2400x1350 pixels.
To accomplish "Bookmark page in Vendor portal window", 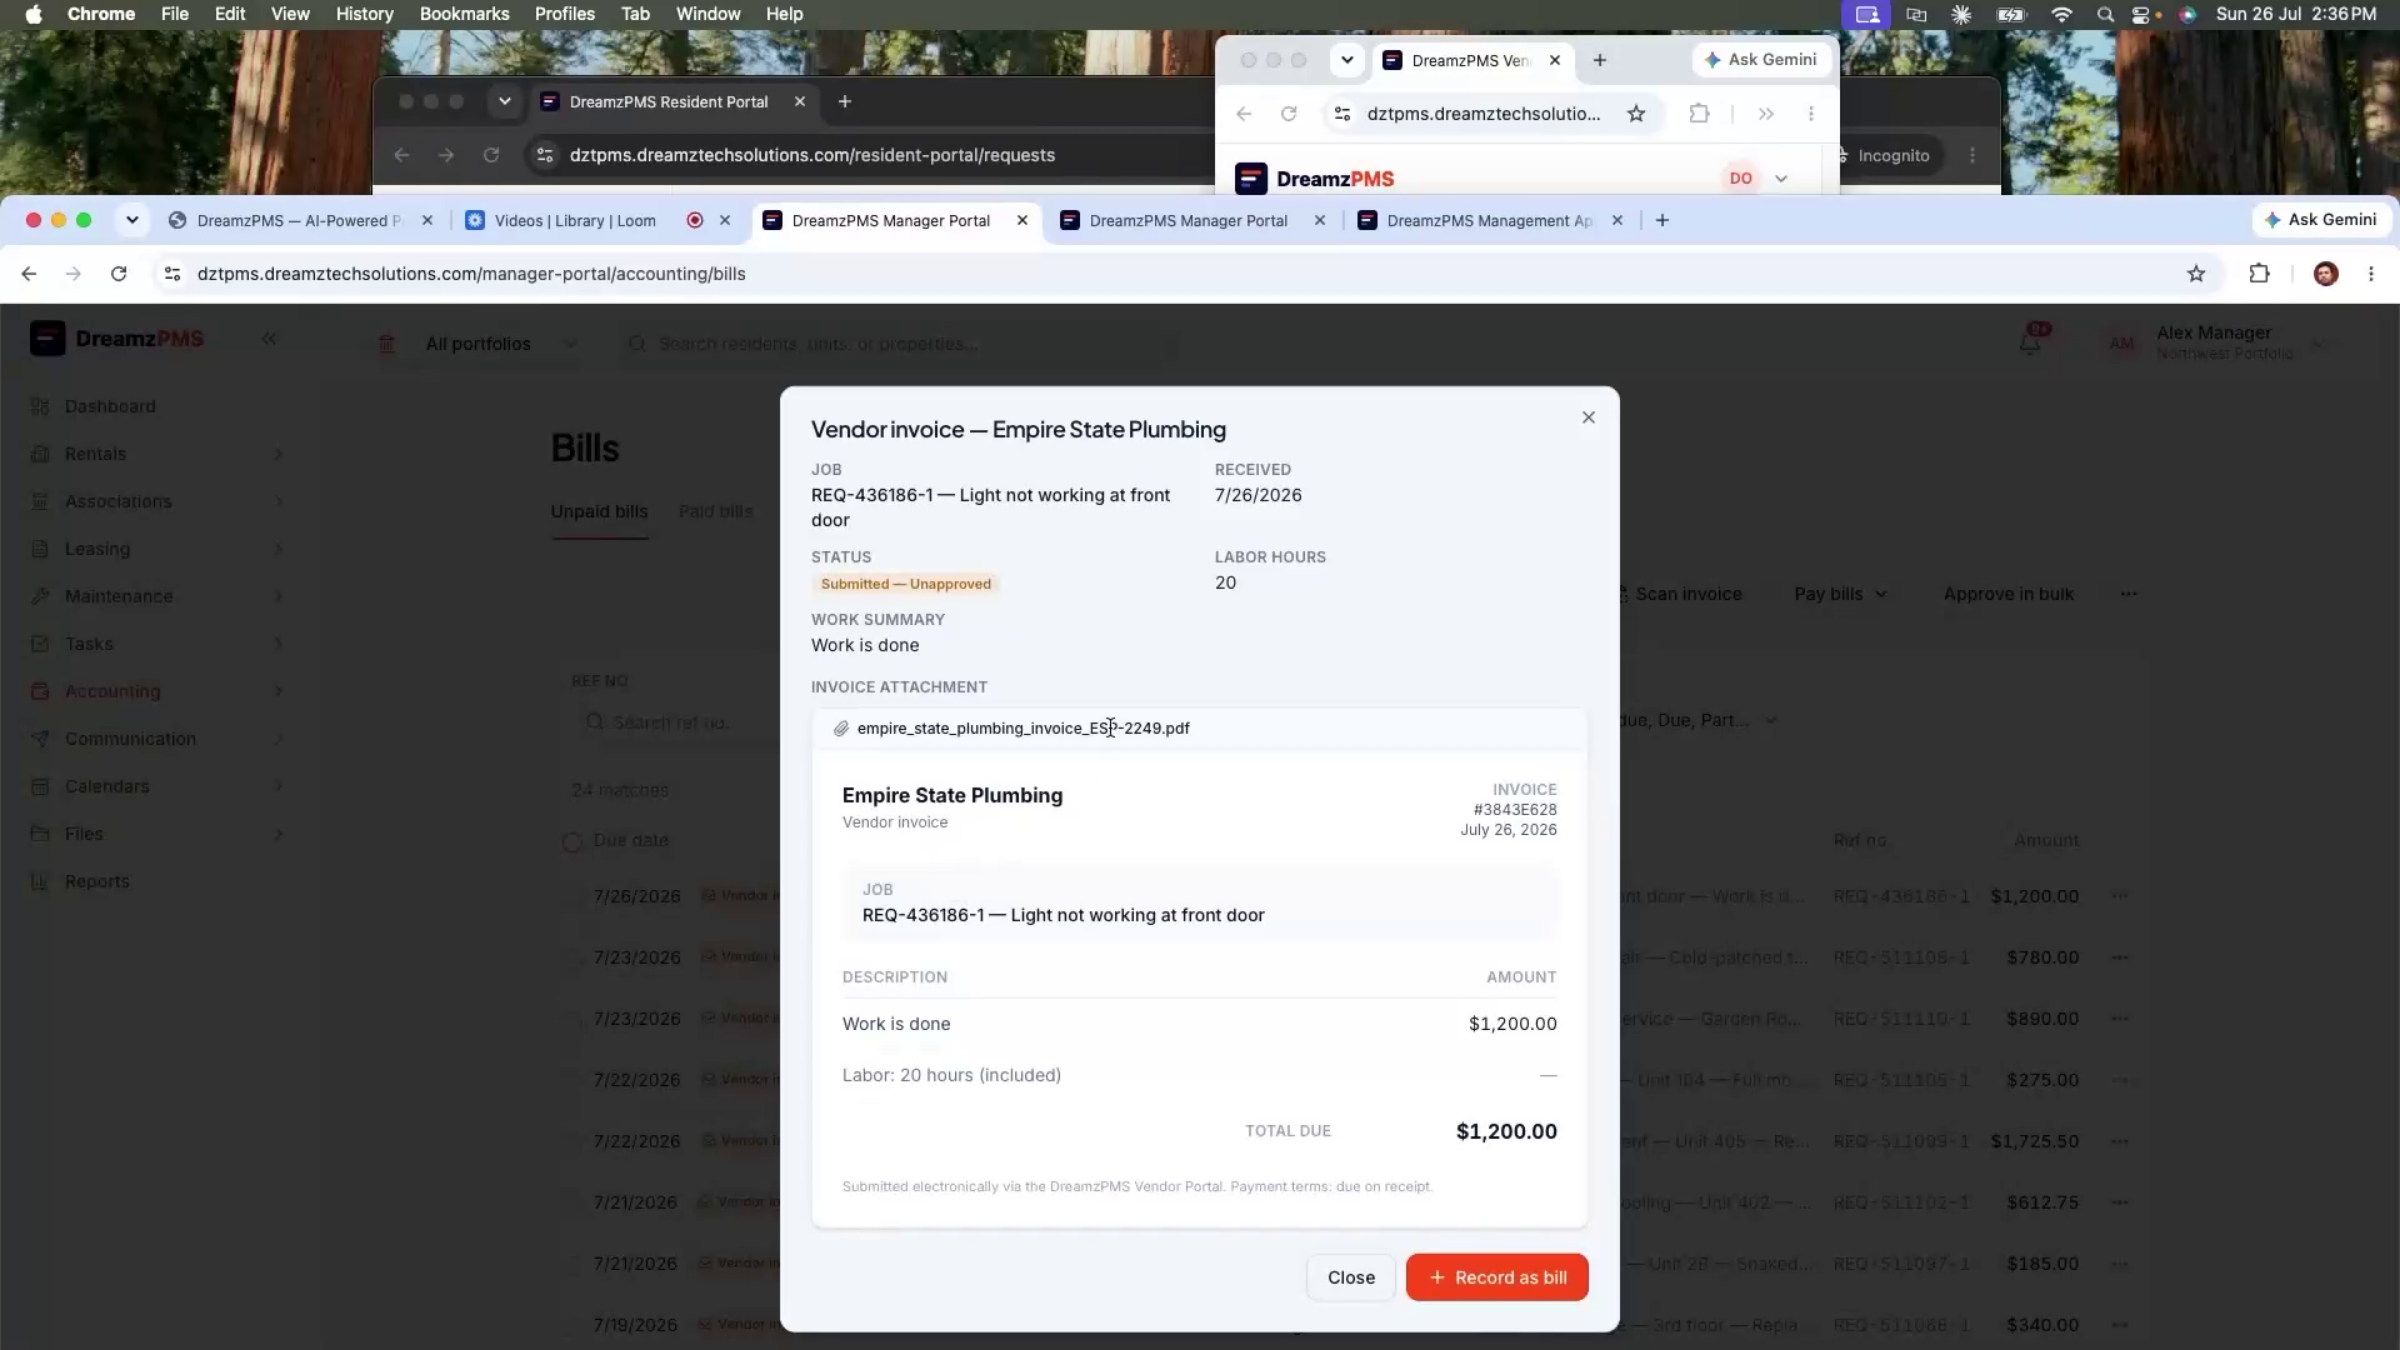I will pyautogui.click(x=1636, y=114).
